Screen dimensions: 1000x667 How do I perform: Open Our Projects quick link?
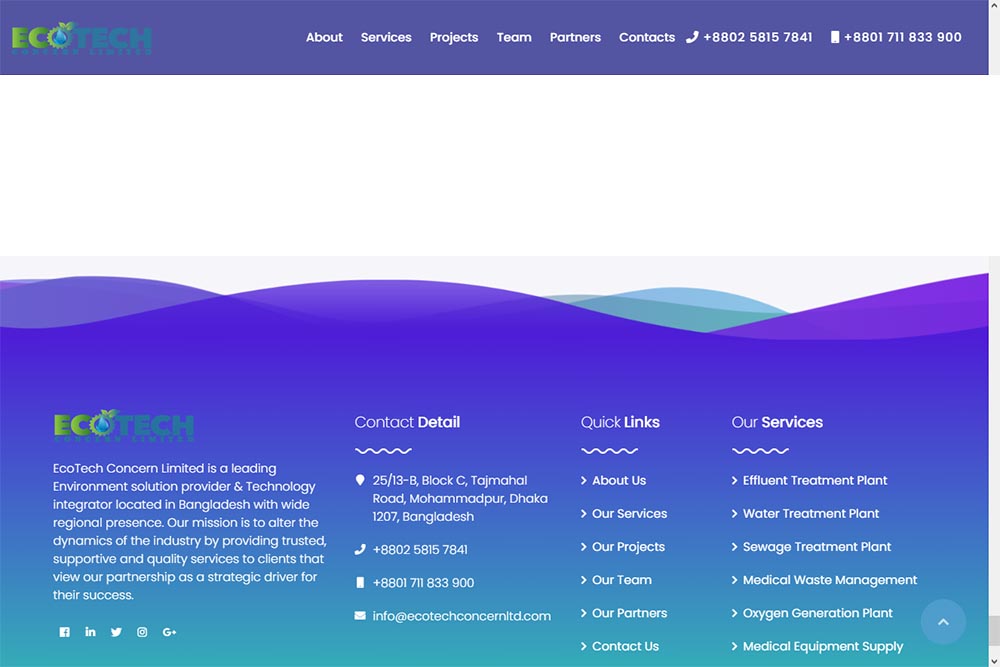(628, 547)
